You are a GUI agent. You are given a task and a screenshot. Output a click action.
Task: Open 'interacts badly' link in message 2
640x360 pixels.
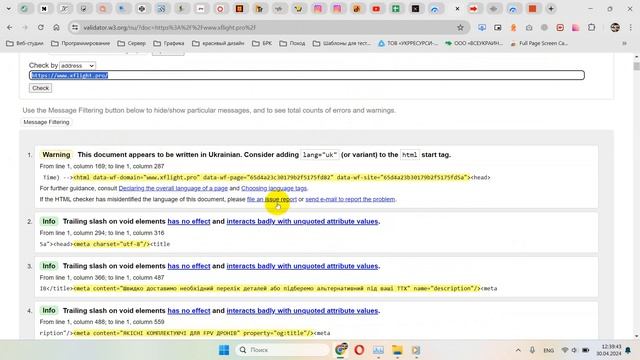(302, 221)
